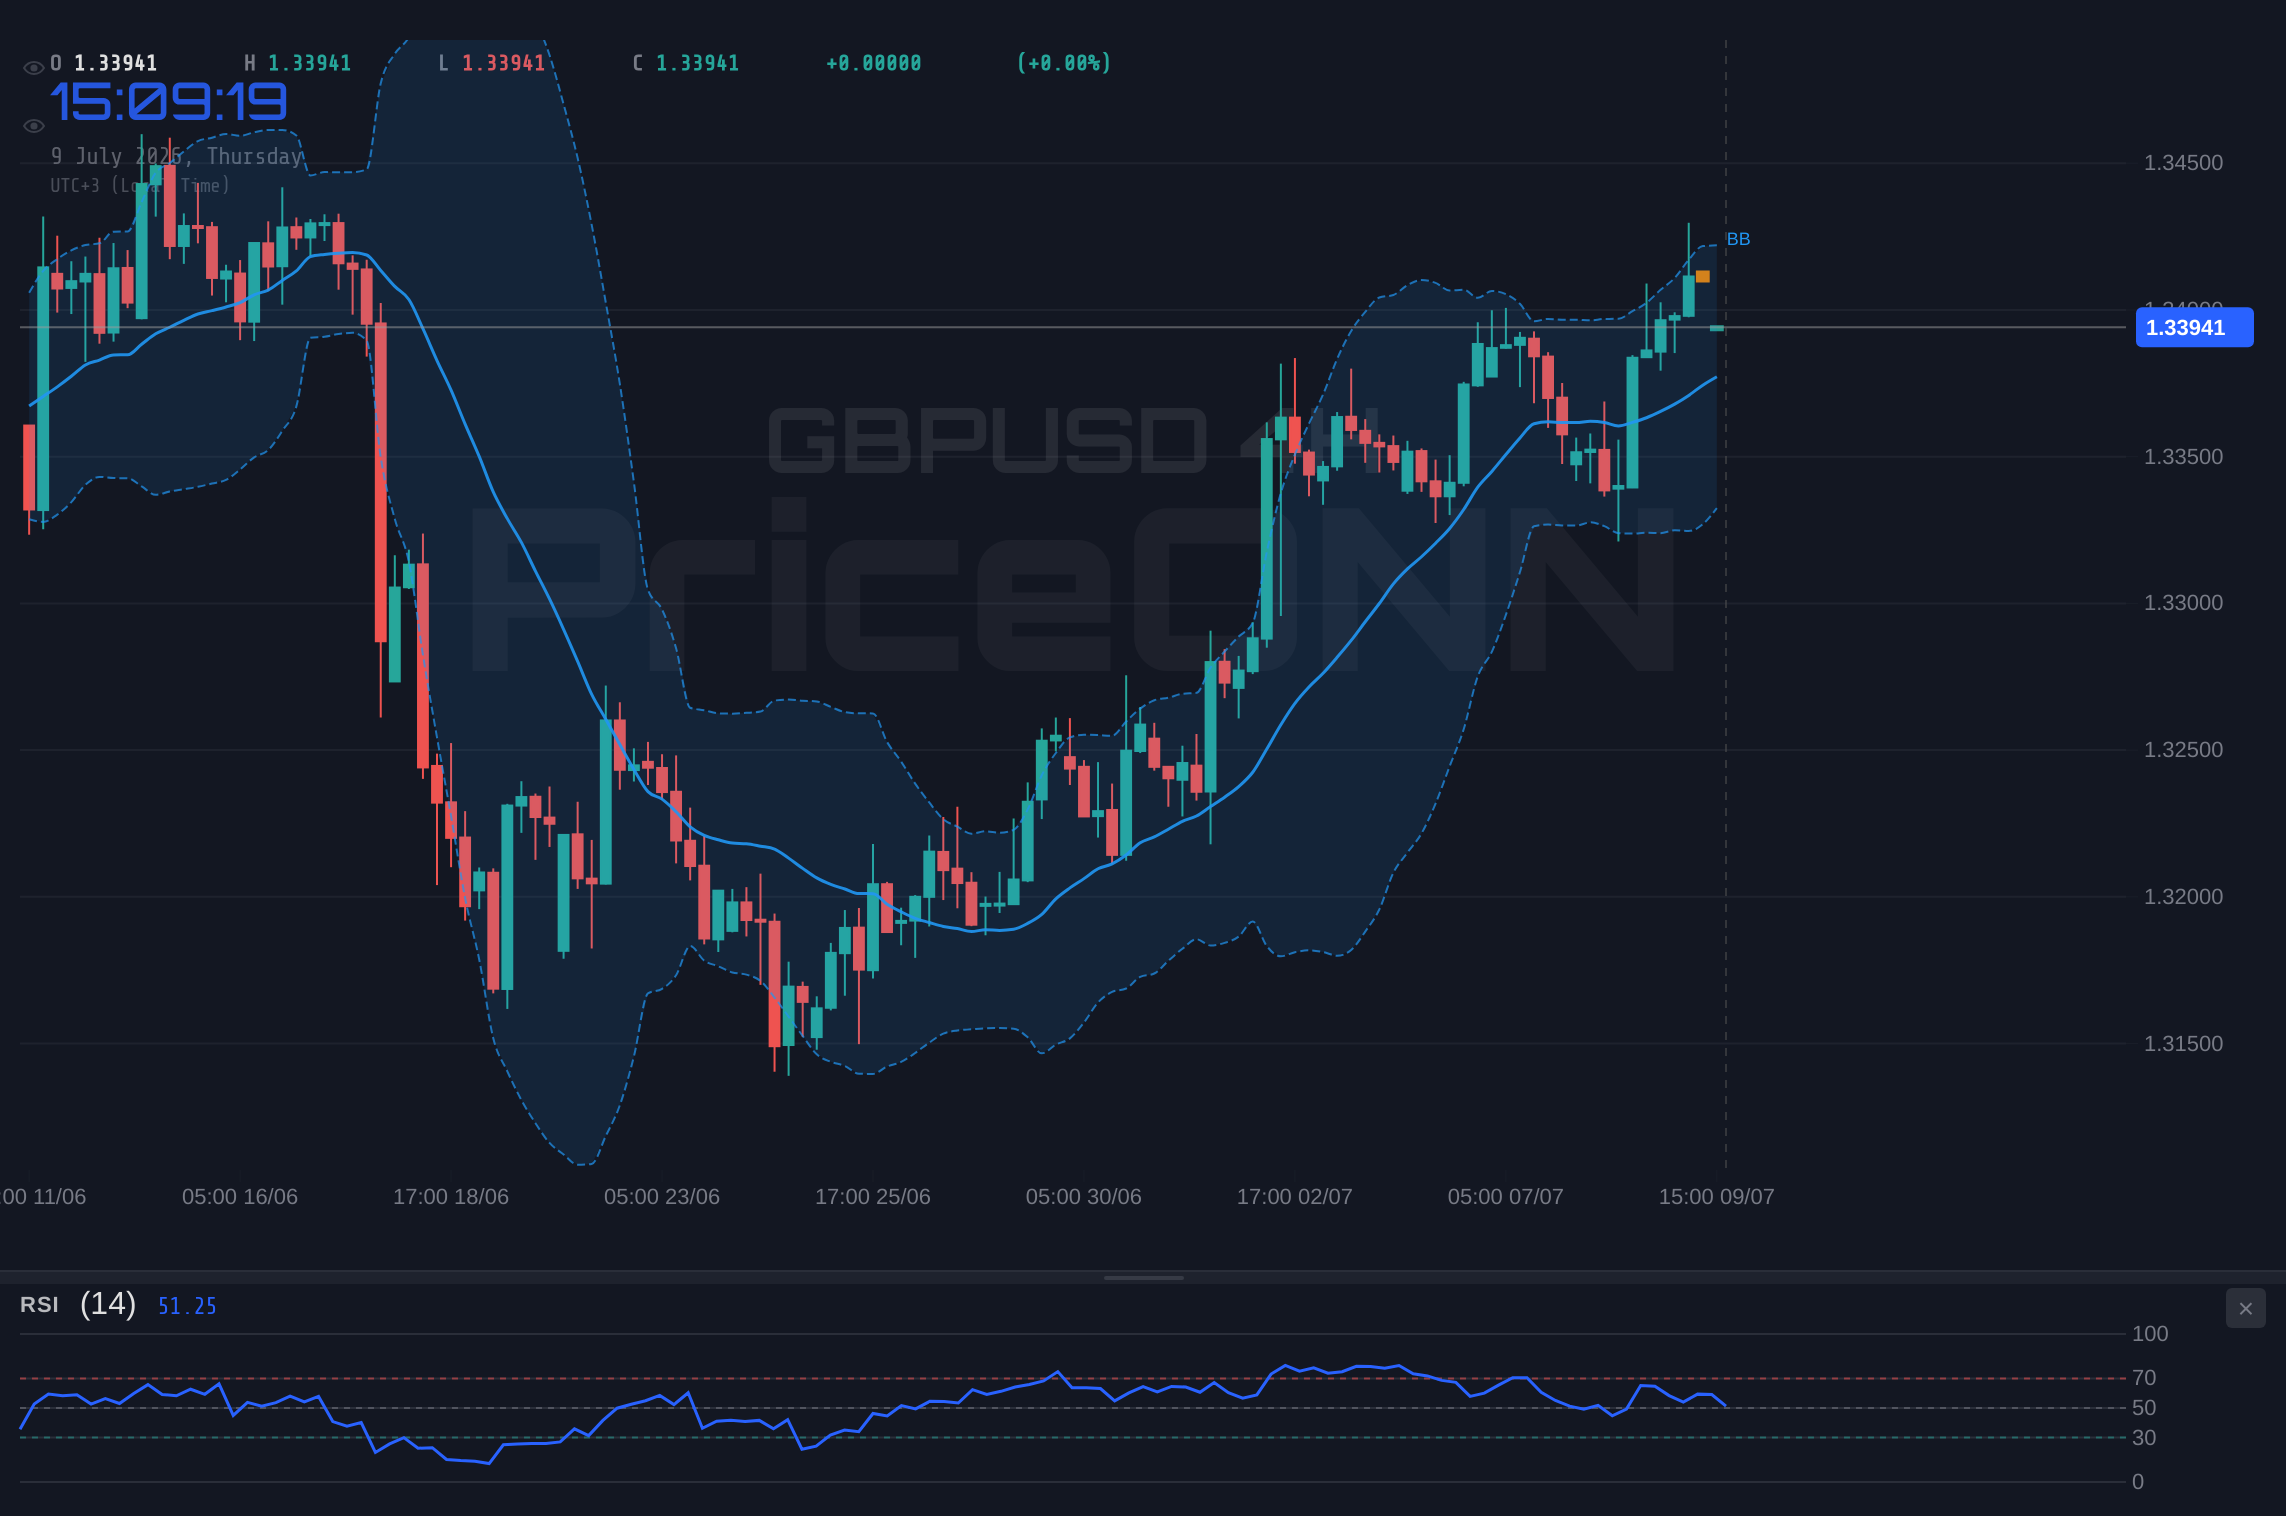Click the Low value 1.33941

point(504,63)
